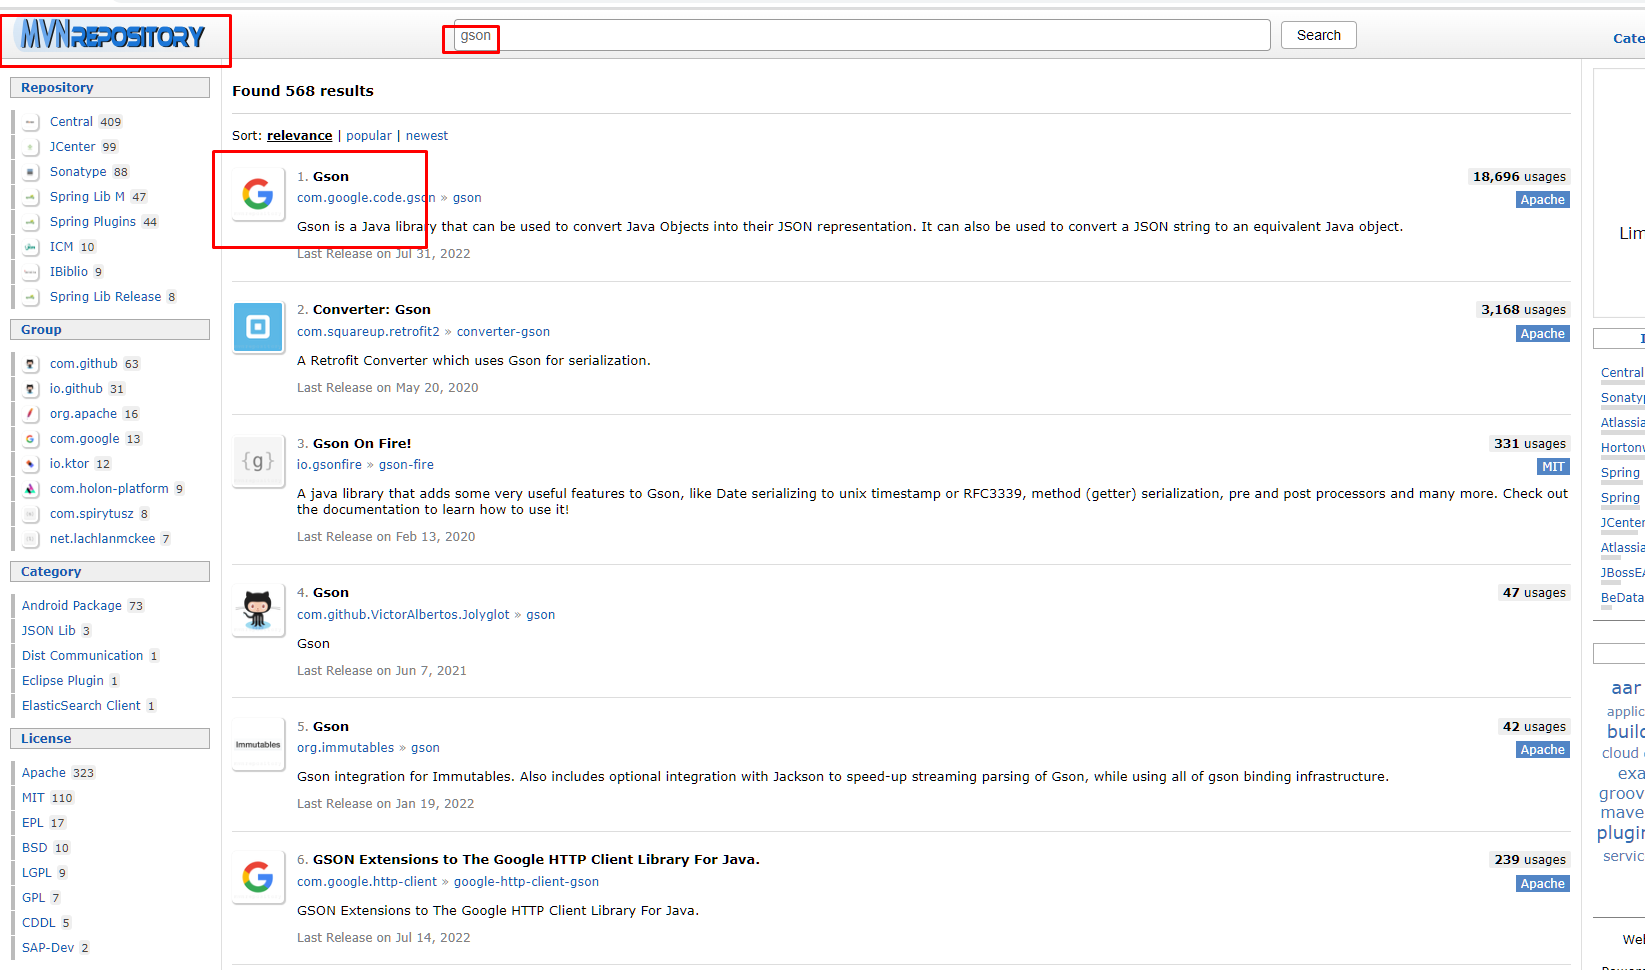The width and height of the screenshot is (1645, 970).
Task: Sort results by relevance
Action: [299, 136]
